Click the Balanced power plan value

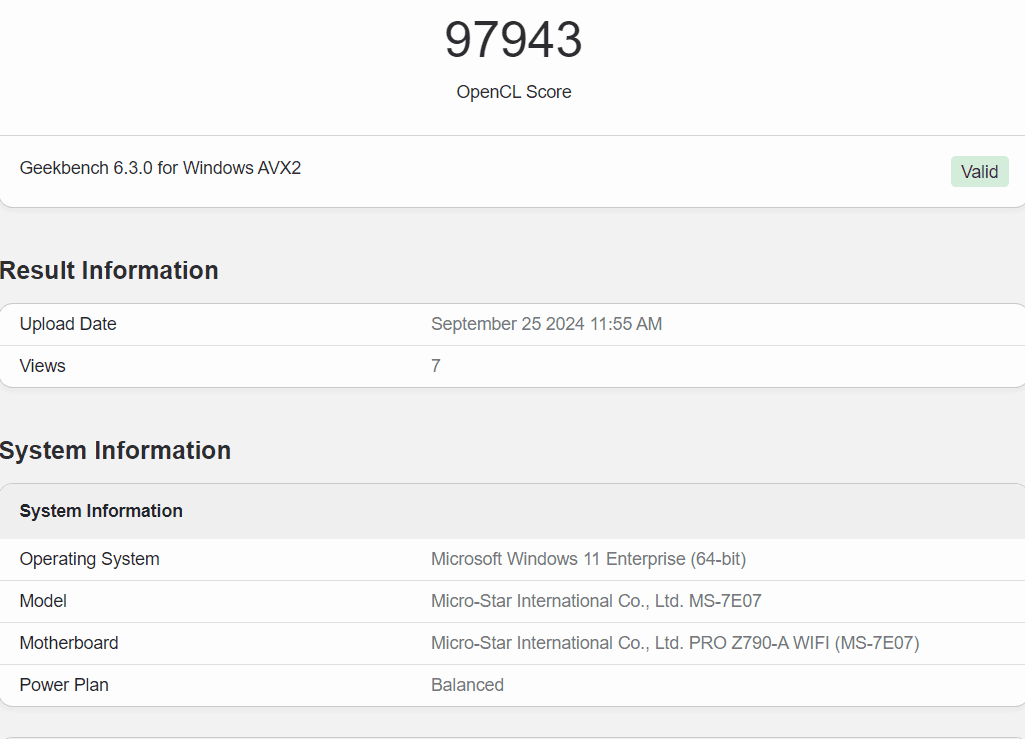(467, 685)
